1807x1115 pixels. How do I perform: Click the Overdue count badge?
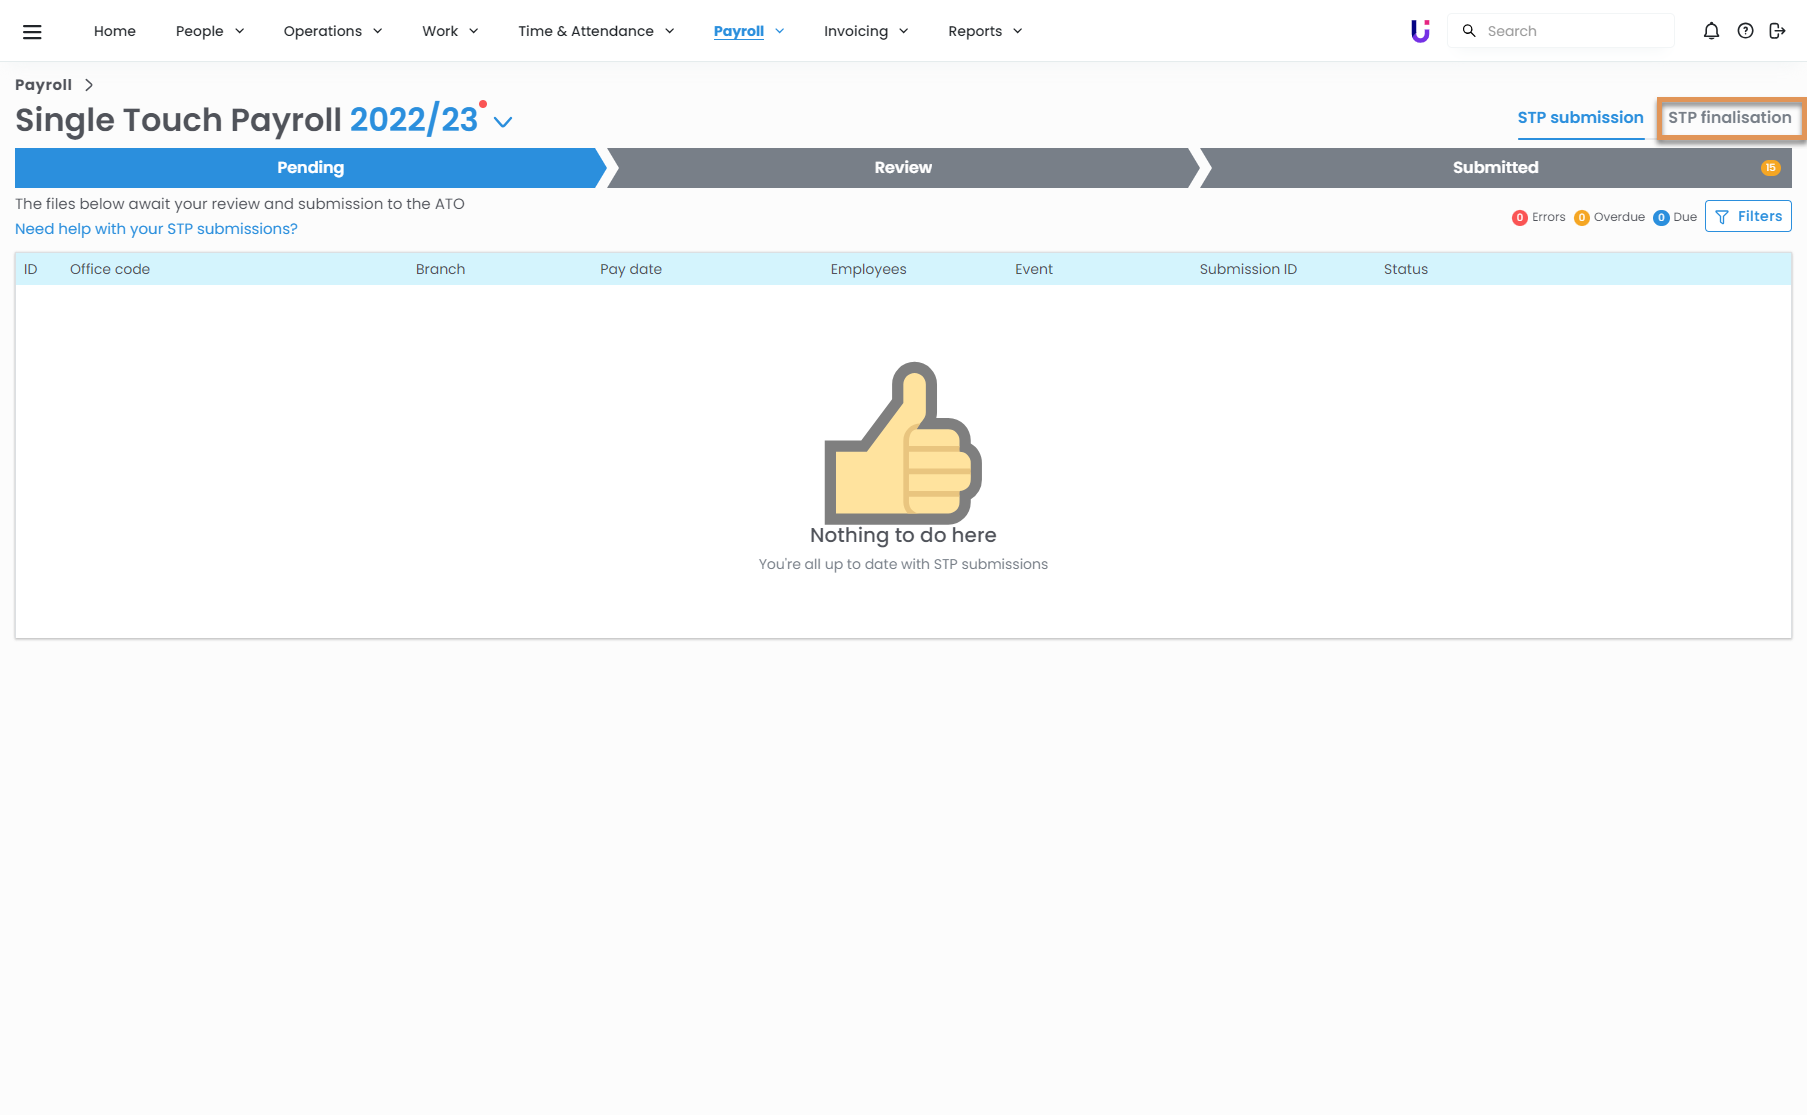coord(1581,218)
